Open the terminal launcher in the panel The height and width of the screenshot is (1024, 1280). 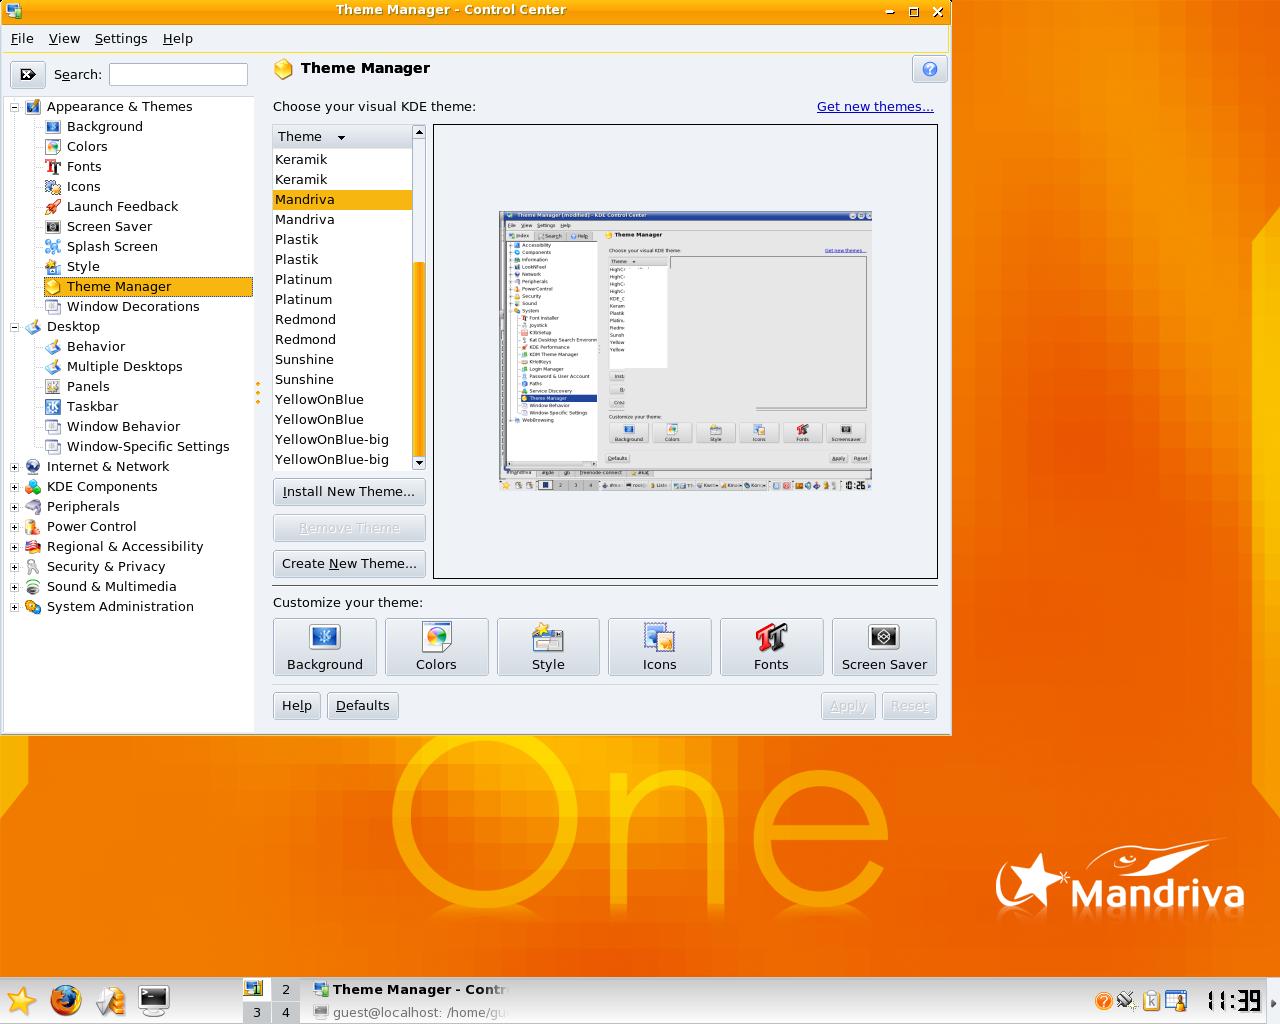(x=153, y=1000)
